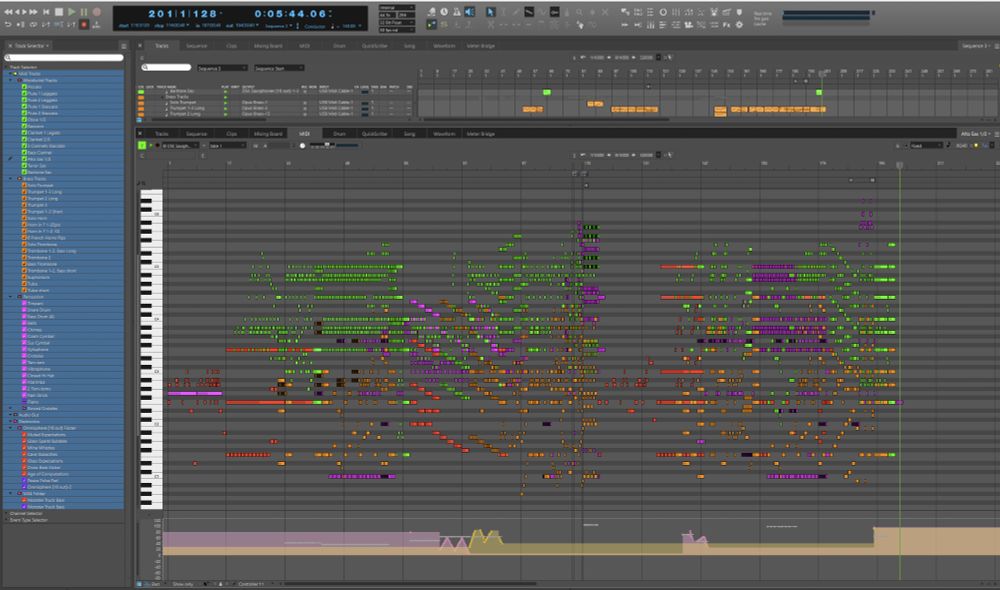This screenshot has height=590, width=1000.
Task: Start playback with the green Play button
Action: coord(71,11)
